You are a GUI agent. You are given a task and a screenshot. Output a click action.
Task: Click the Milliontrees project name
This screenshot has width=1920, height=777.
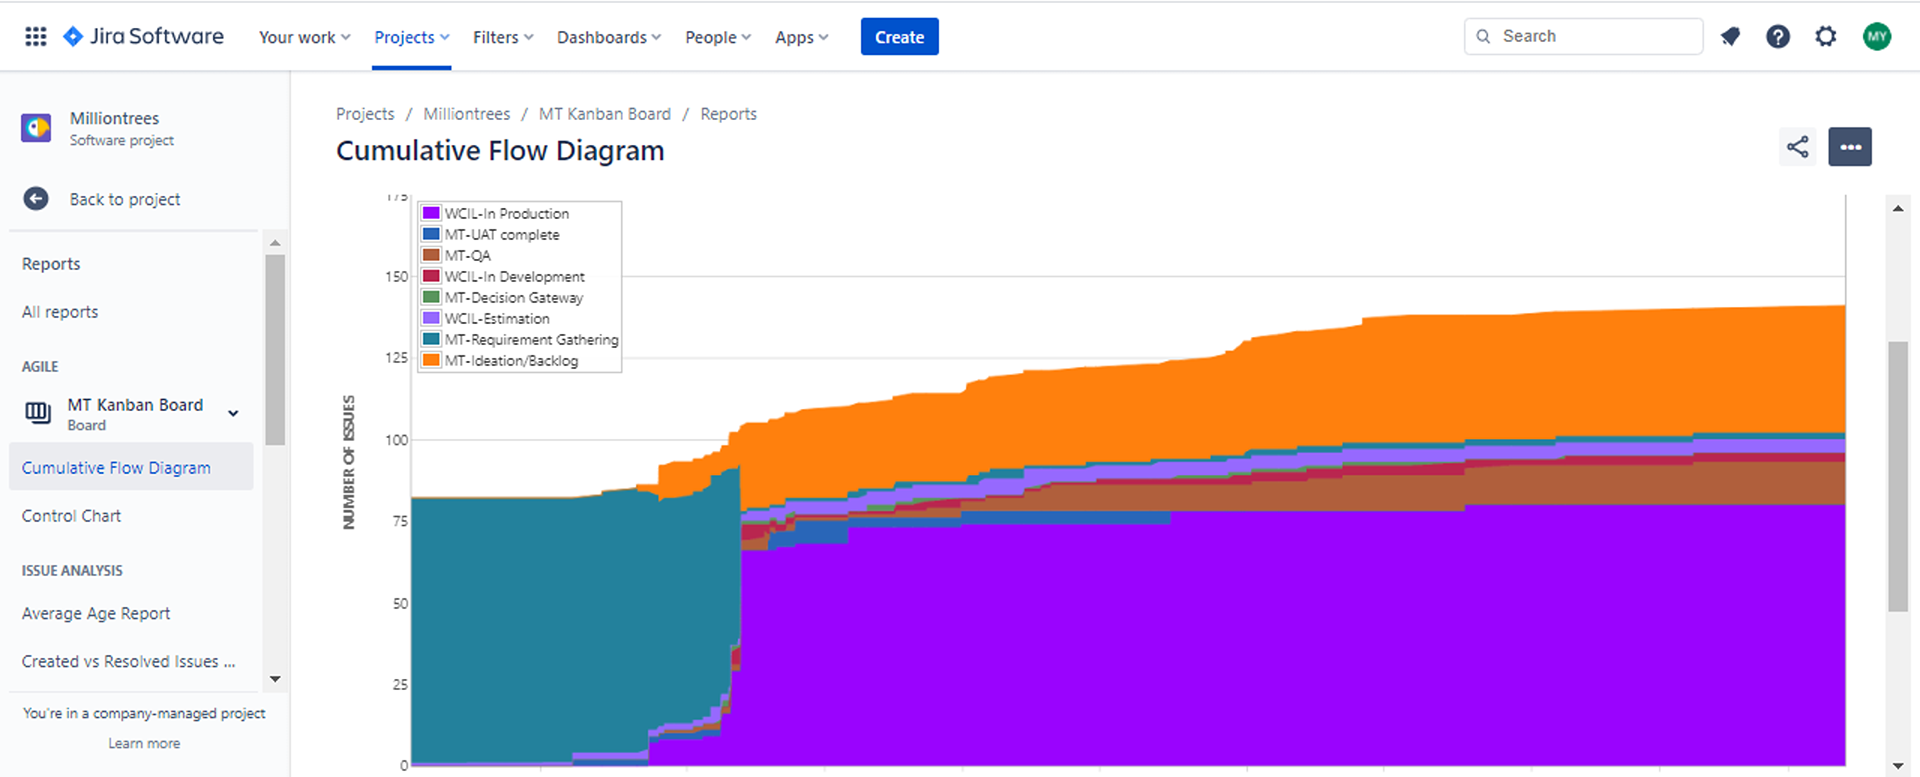114,118
